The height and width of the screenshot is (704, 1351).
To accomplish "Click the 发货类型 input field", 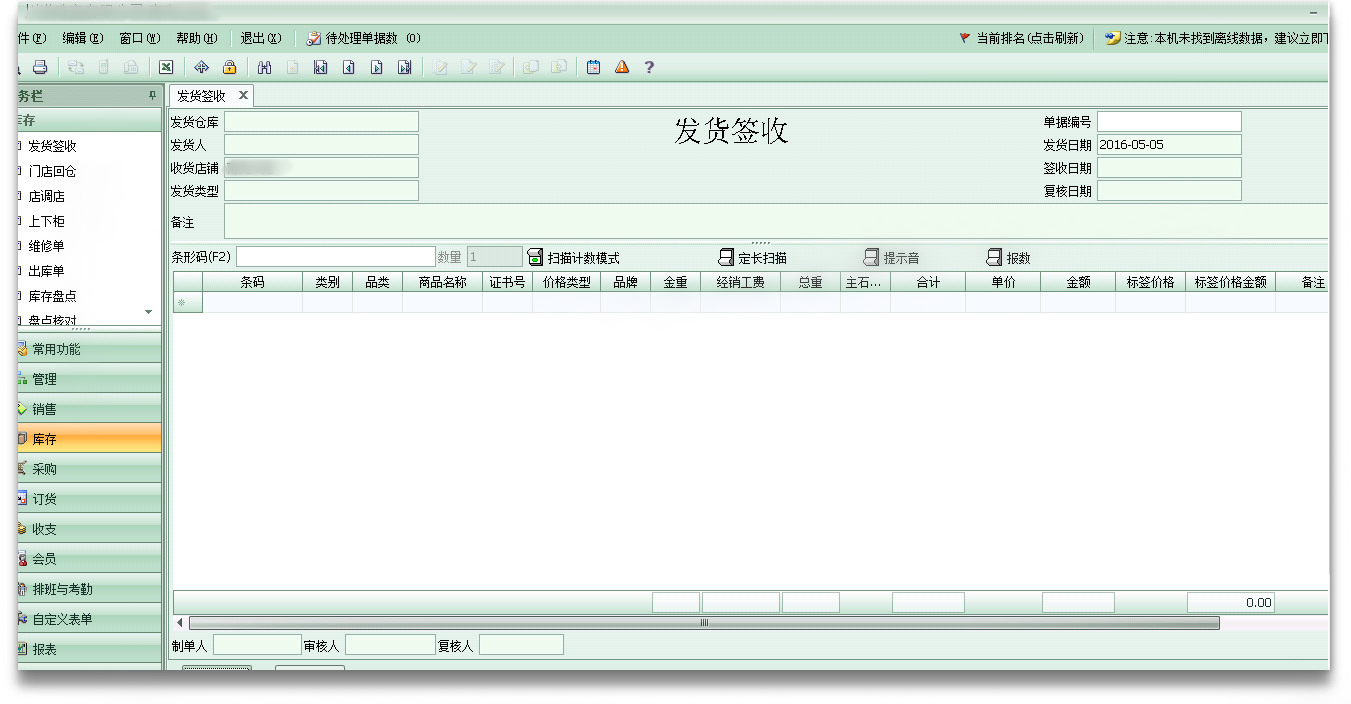I will coord(321,191).
